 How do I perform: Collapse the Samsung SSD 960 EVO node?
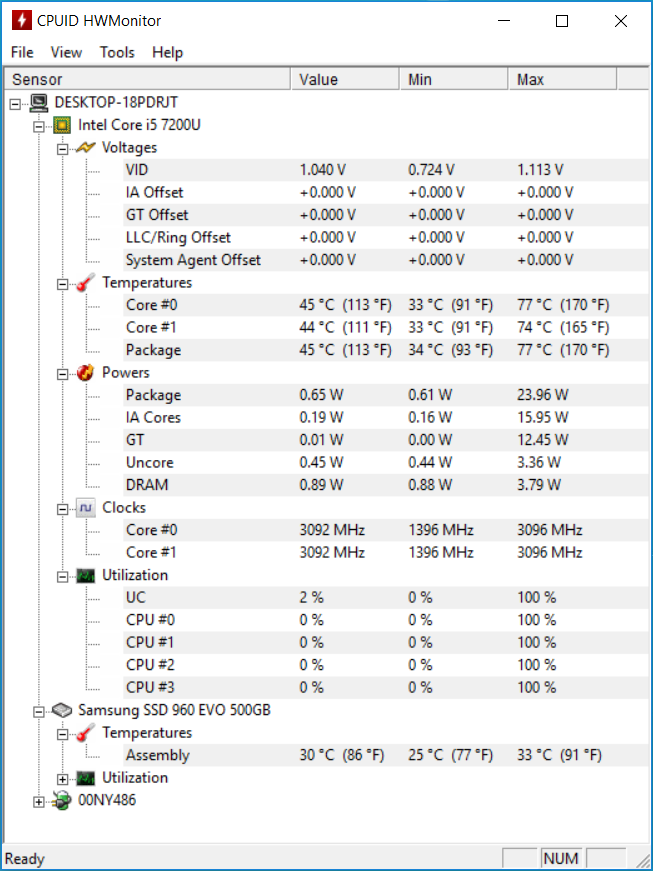pyautogui.click(x=38, y=712)
